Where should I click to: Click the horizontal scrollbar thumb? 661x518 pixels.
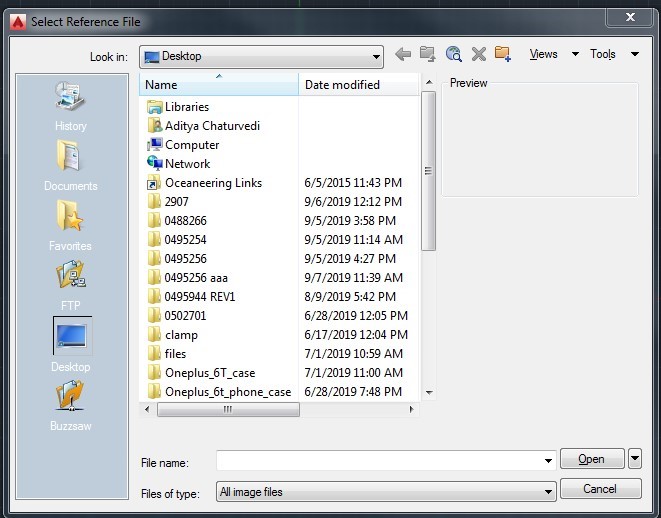point(228,409)
